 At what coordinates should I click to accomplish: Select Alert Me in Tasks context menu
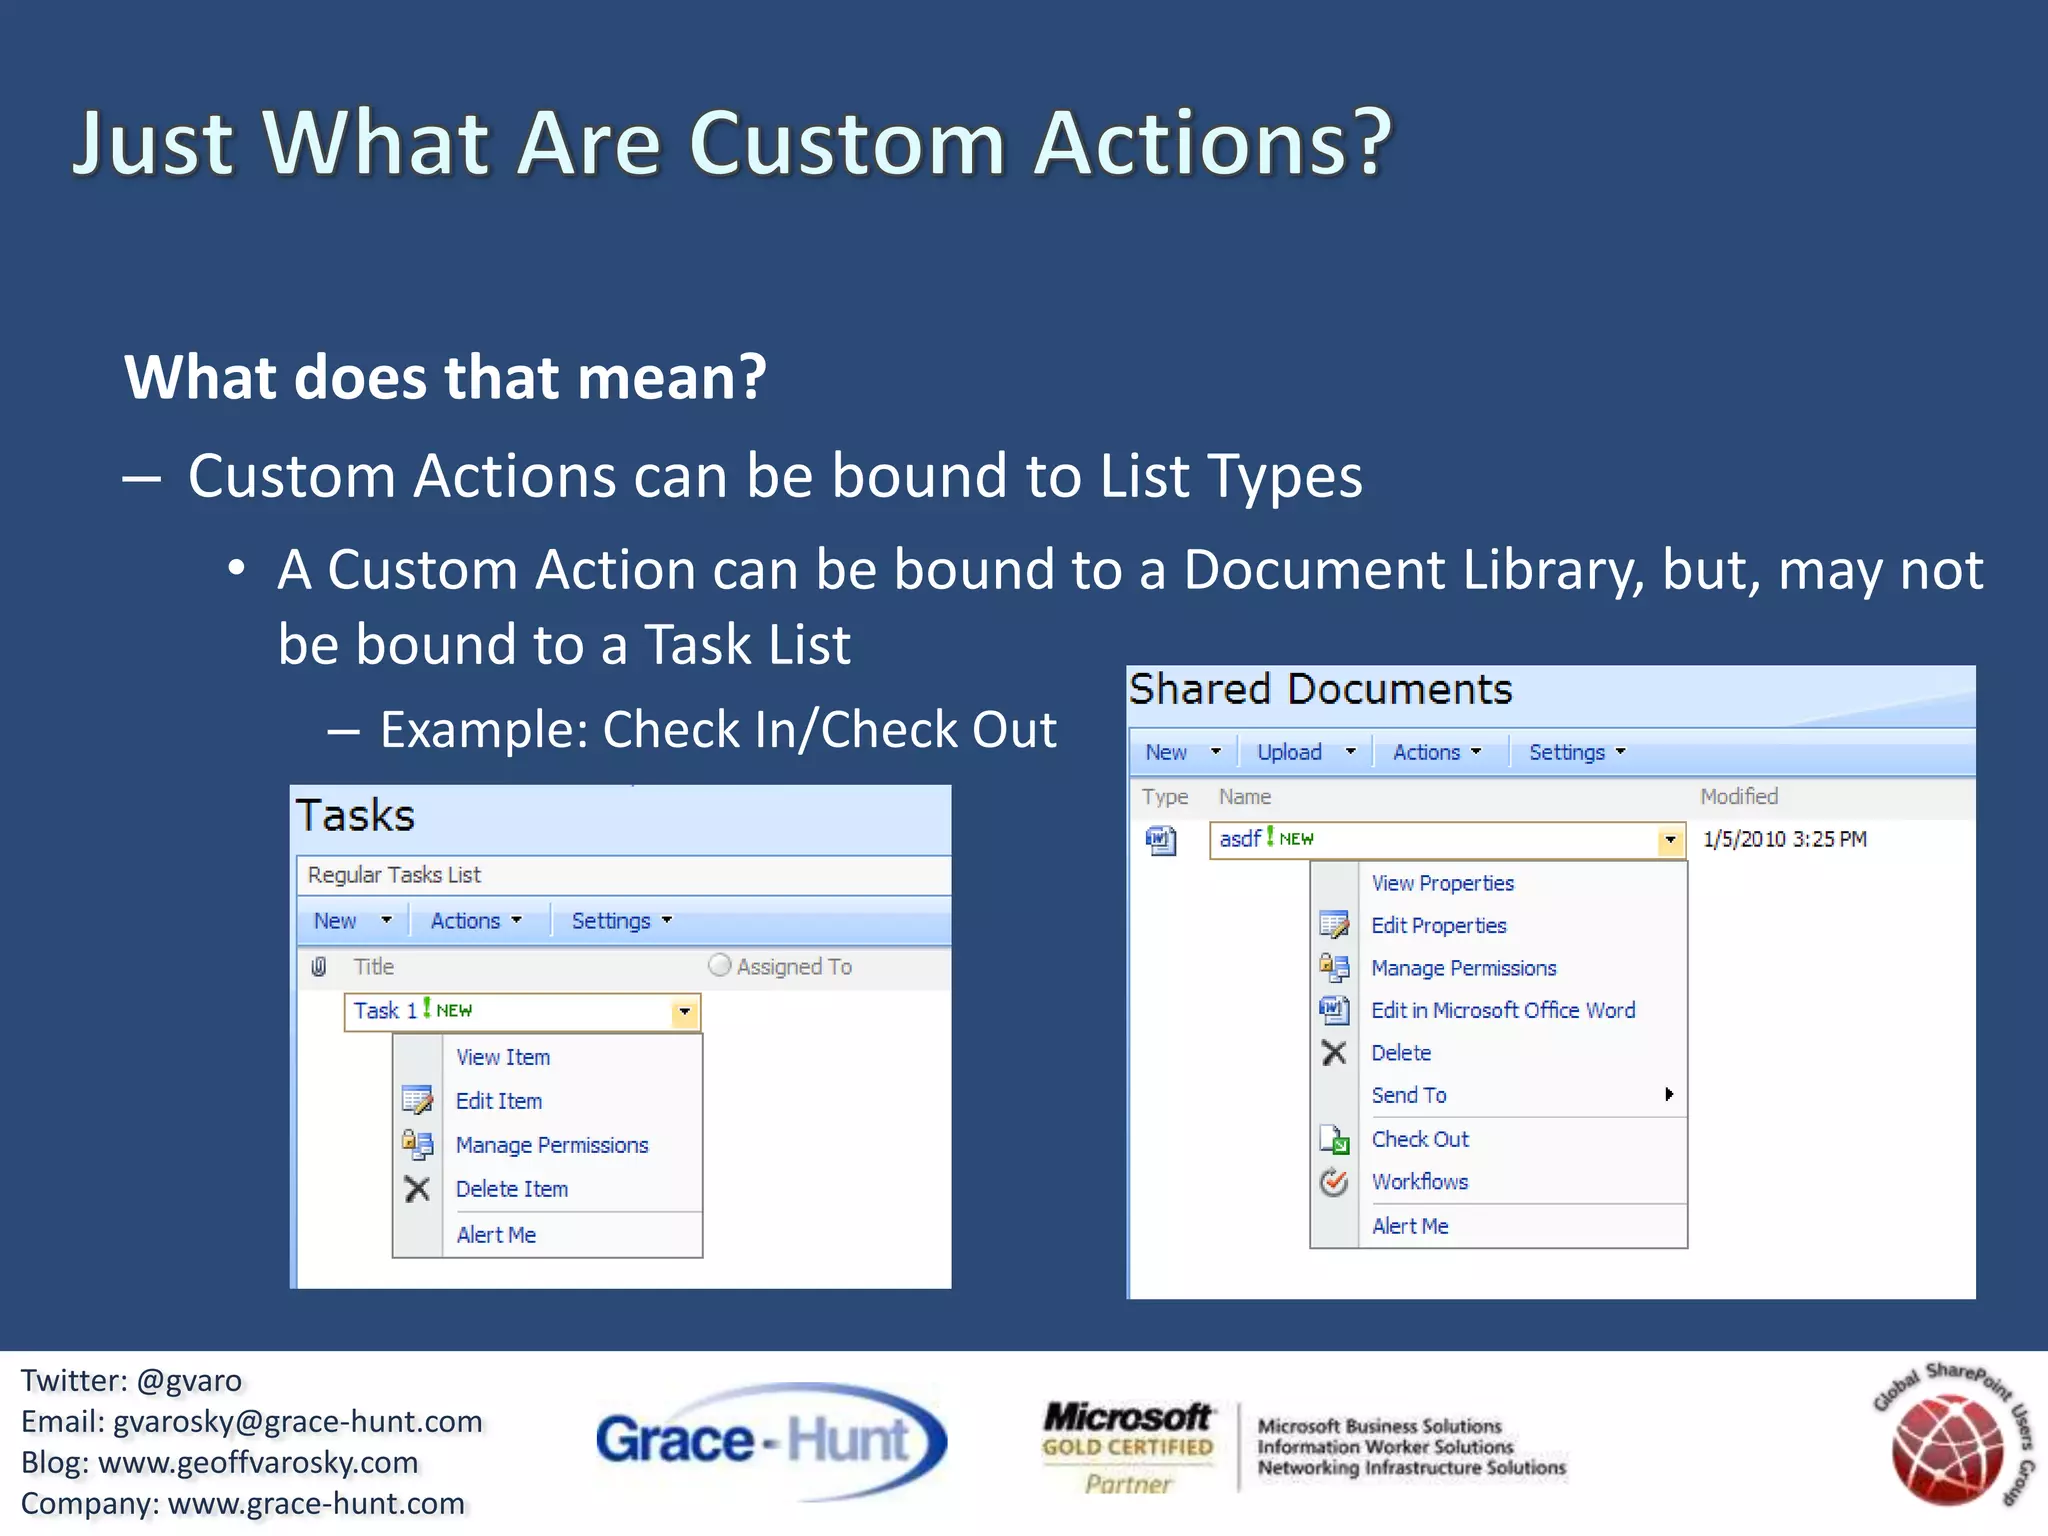tap(496, 1235)
